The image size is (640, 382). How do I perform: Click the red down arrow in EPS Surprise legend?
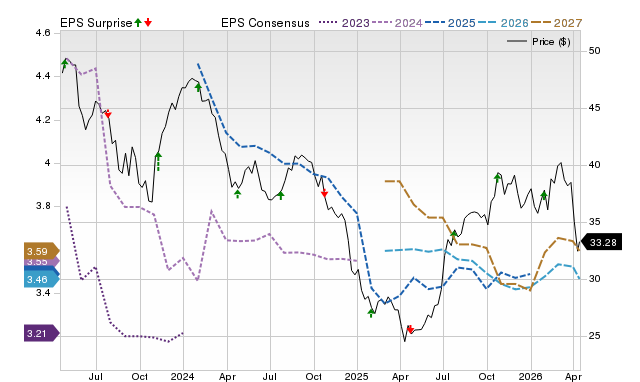click(x=148, y=23)
